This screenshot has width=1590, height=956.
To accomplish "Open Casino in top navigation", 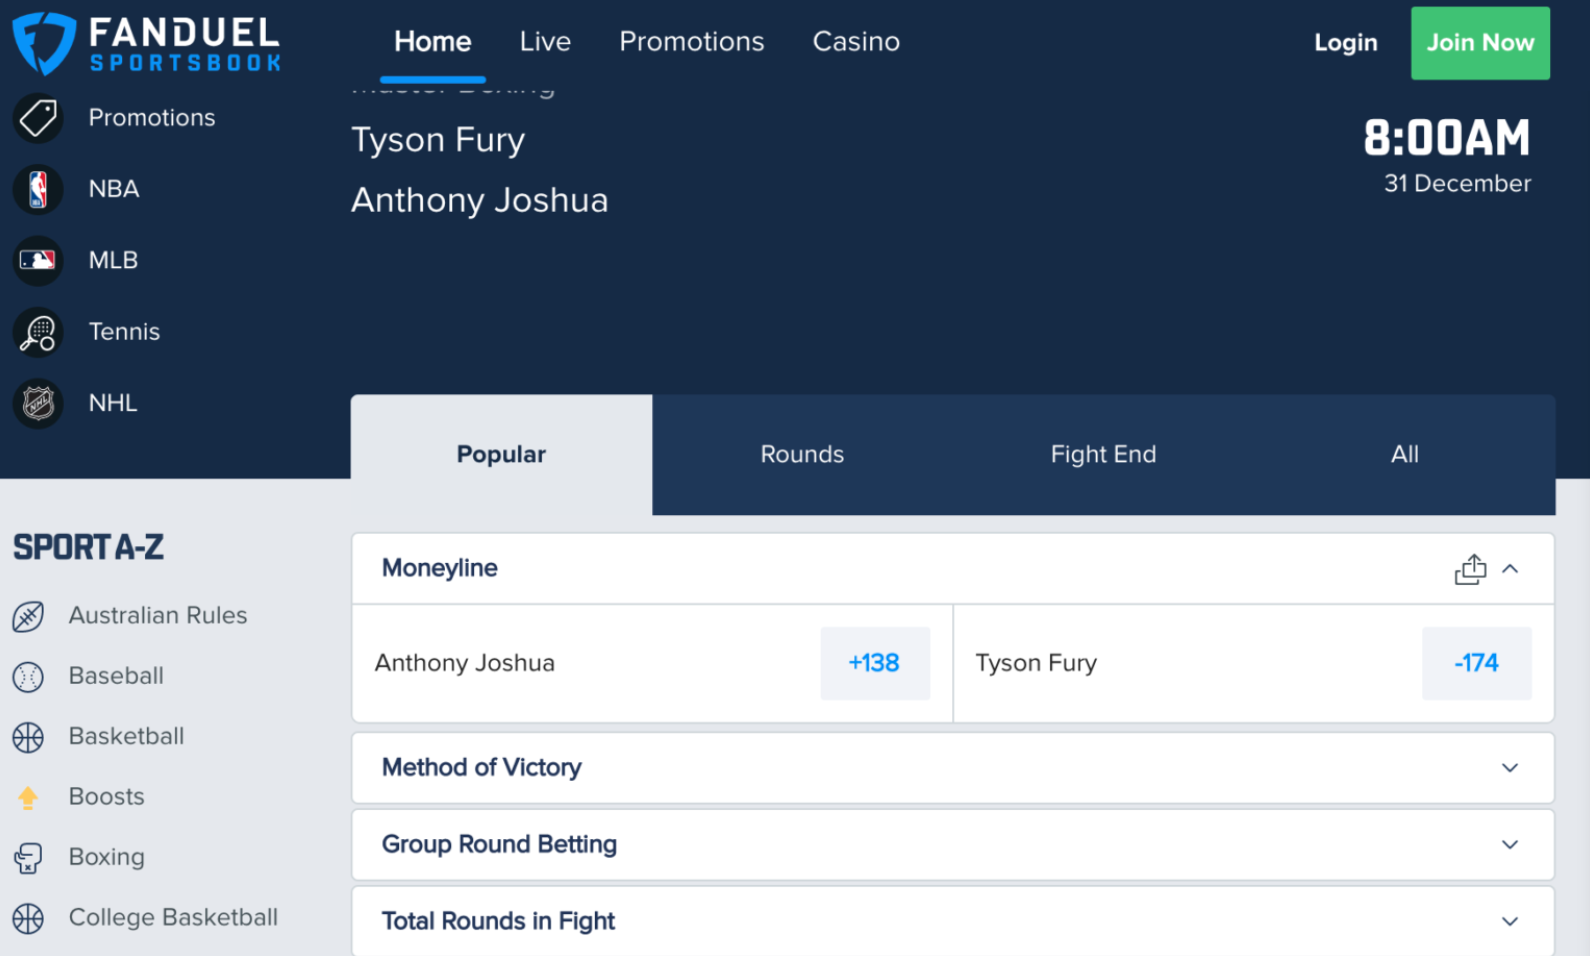I will [x=856, y=42].
